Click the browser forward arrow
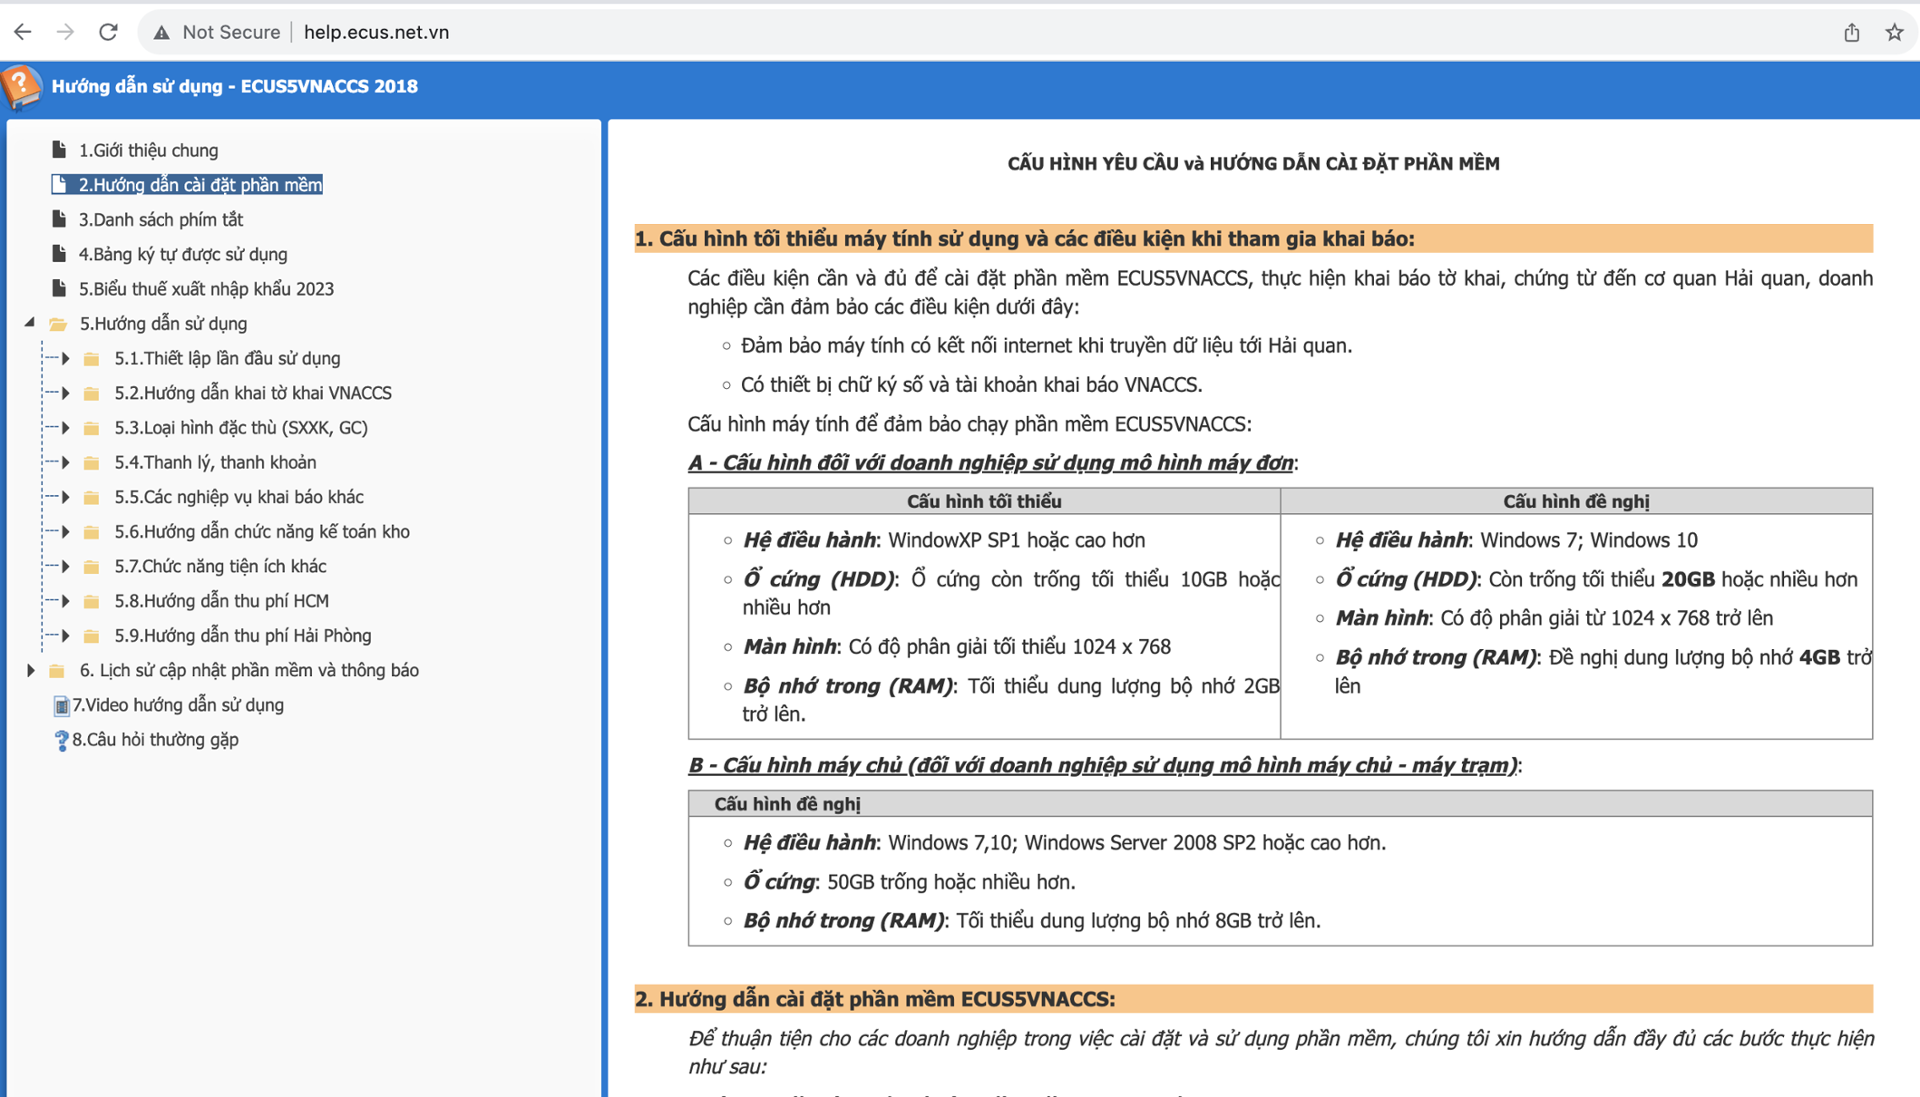 click(x=65, y=32)
